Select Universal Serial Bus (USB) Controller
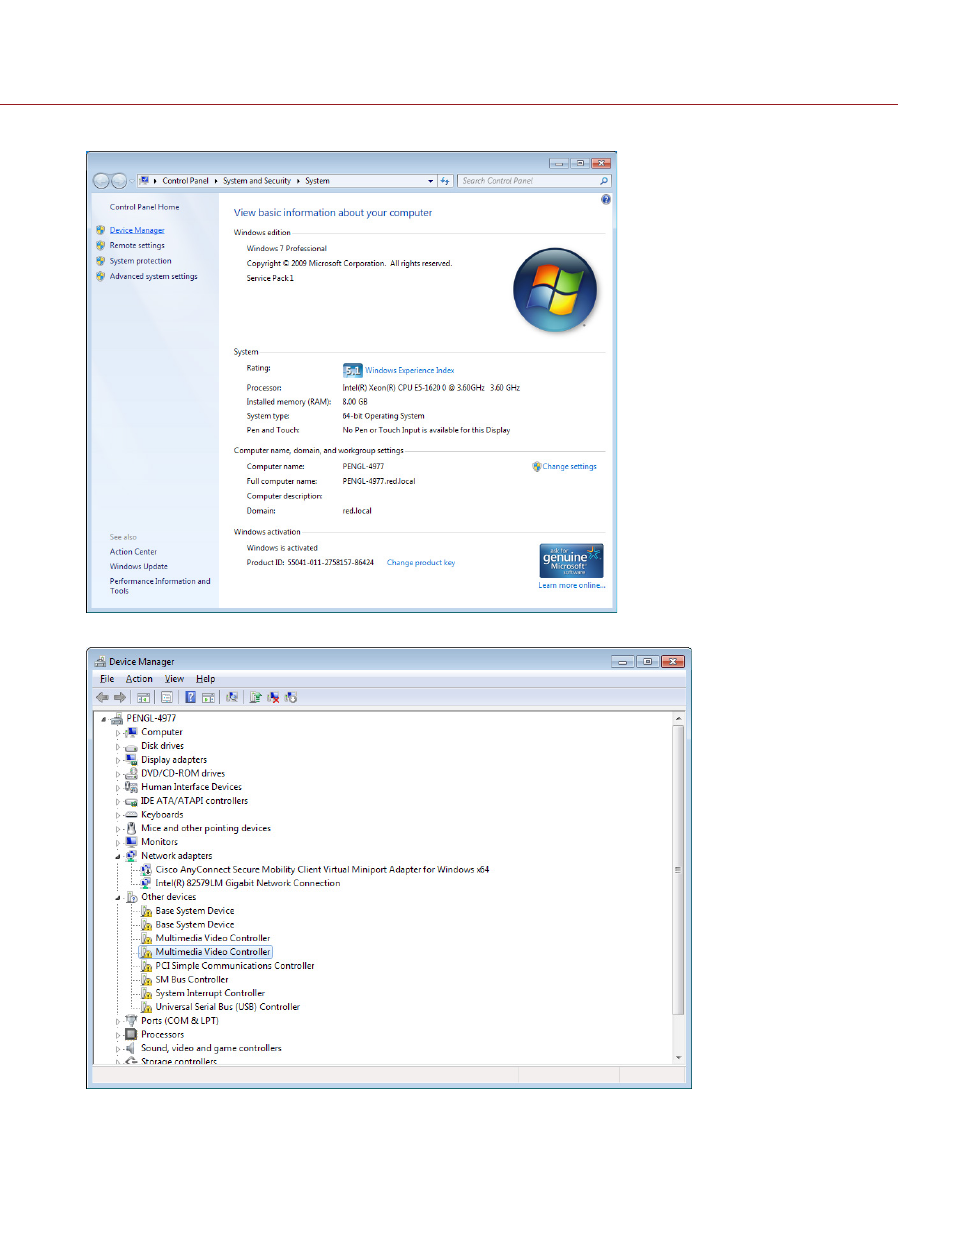The width and height of the screenshot is (954, 1235). tap(228, 1007)
